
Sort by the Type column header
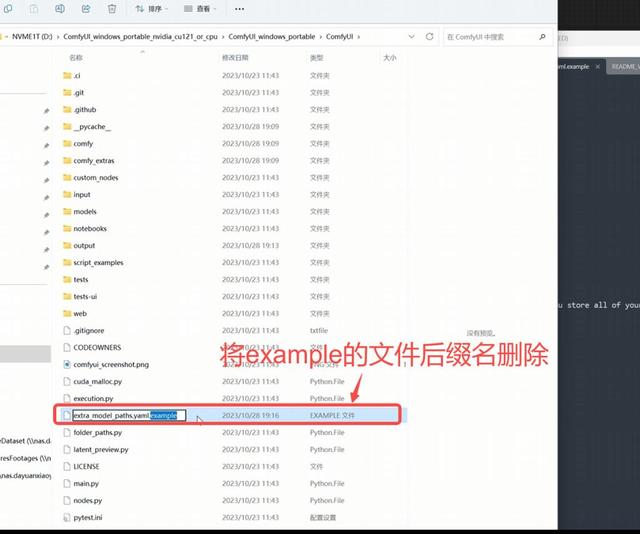pyautogui.click(x=317, y=58)
